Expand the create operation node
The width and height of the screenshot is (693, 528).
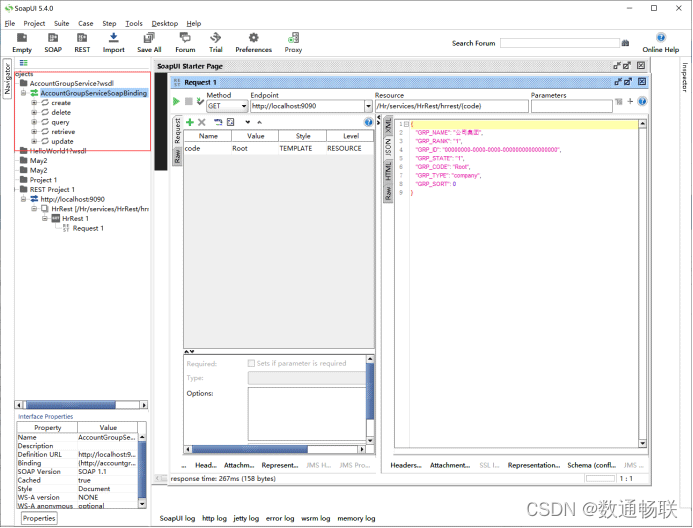tap(34, 103)
